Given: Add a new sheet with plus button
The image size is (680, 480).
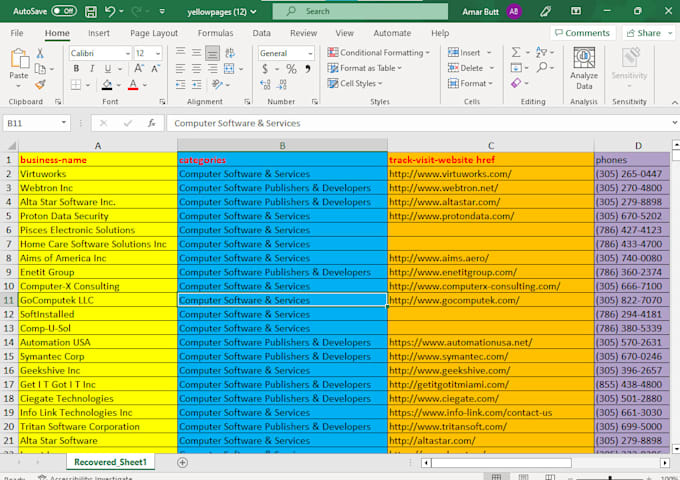Looking at the screenshot, I should [183, 462].
